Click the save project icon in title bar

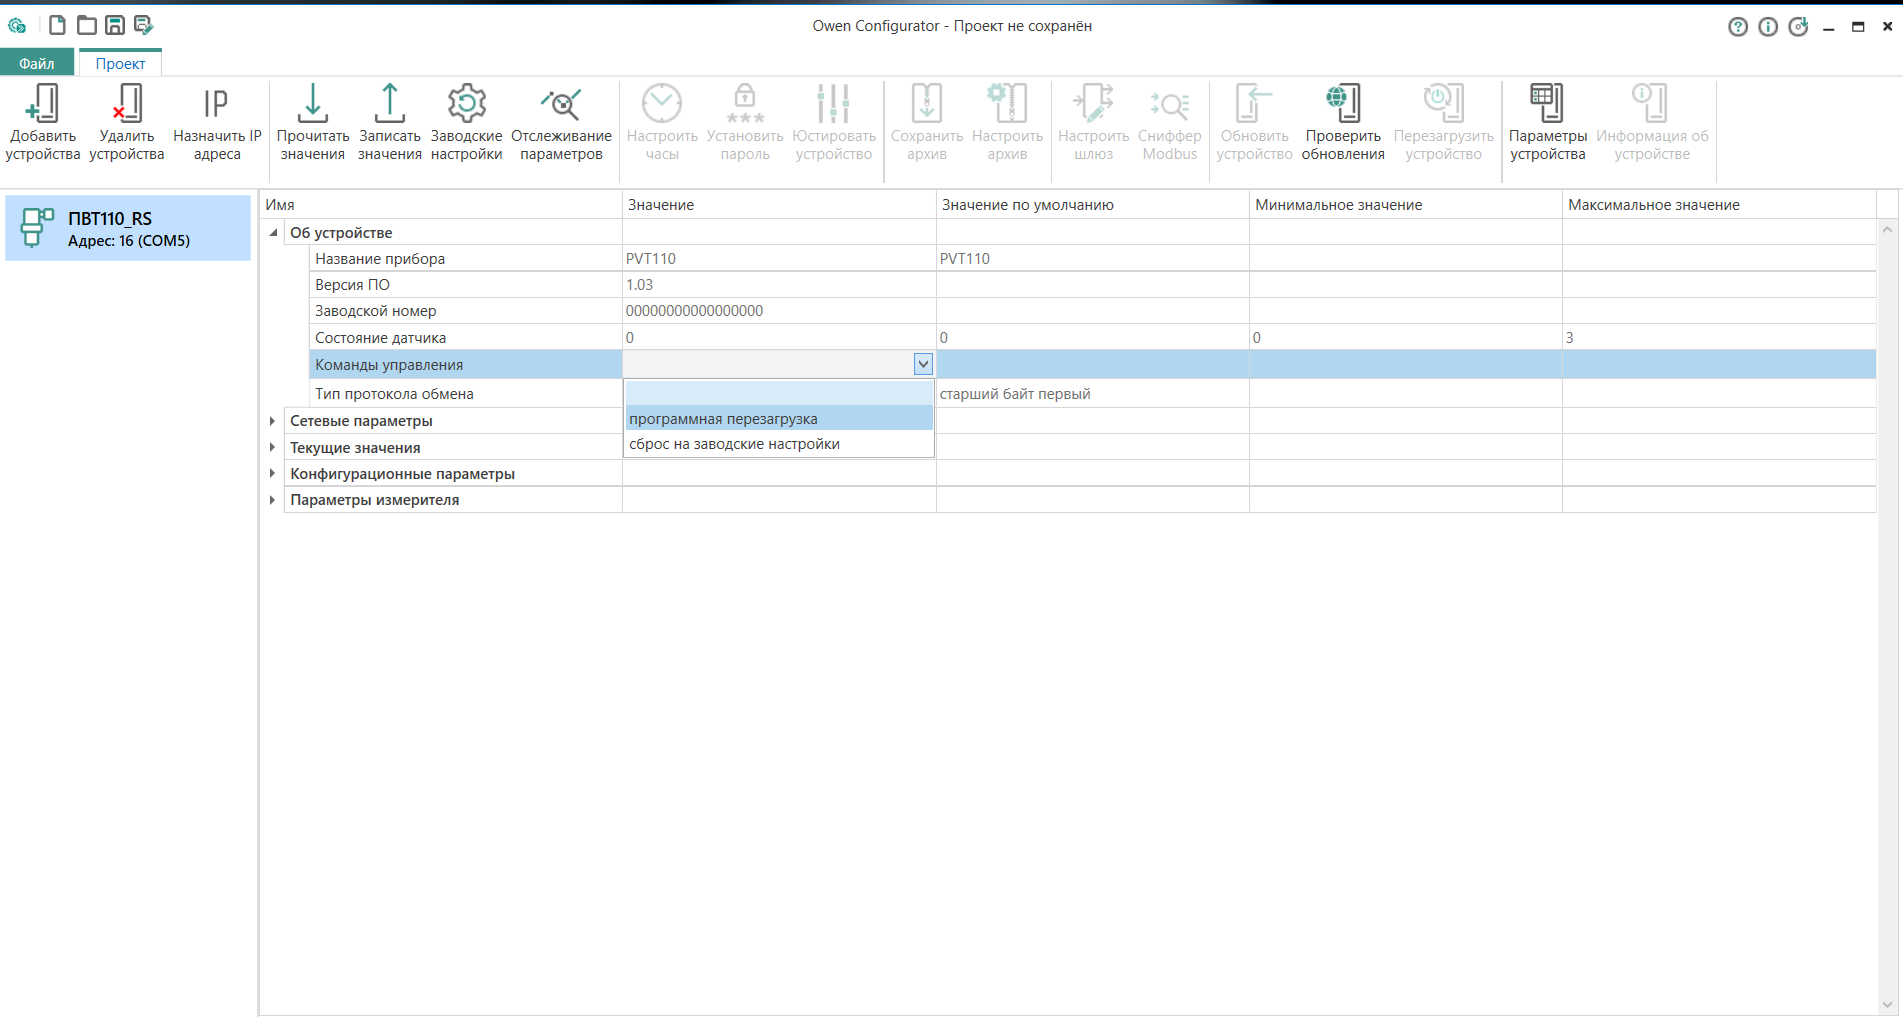[115, 25]
